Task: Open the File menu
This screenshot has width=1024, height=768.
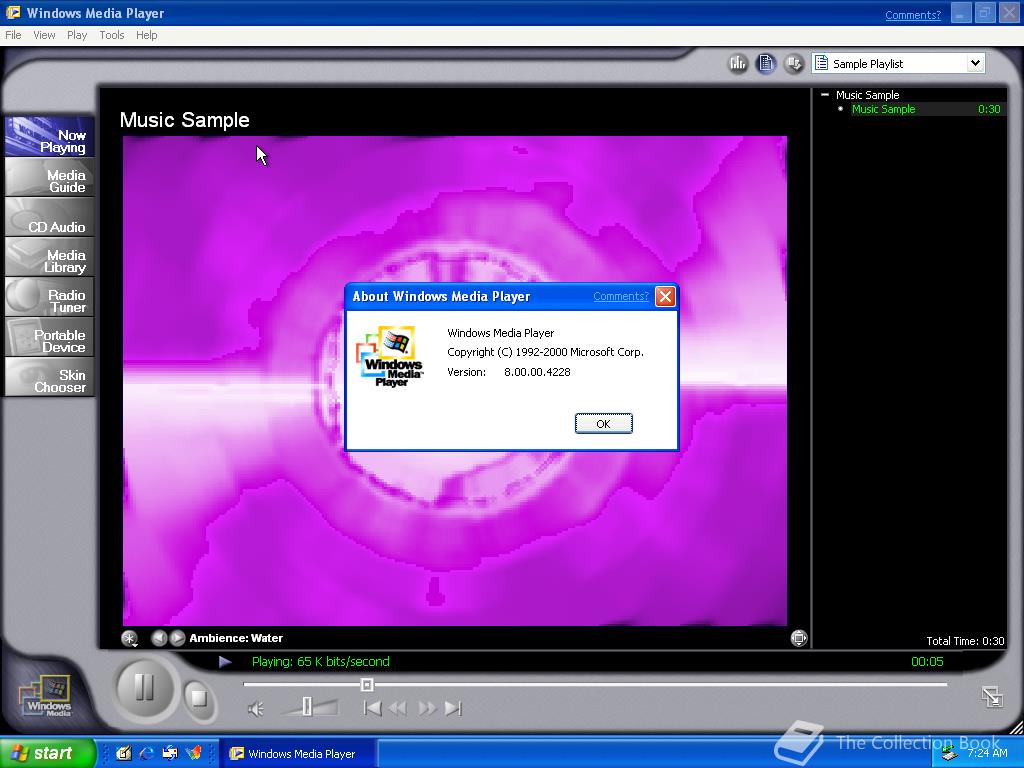Action: (13, 35)
